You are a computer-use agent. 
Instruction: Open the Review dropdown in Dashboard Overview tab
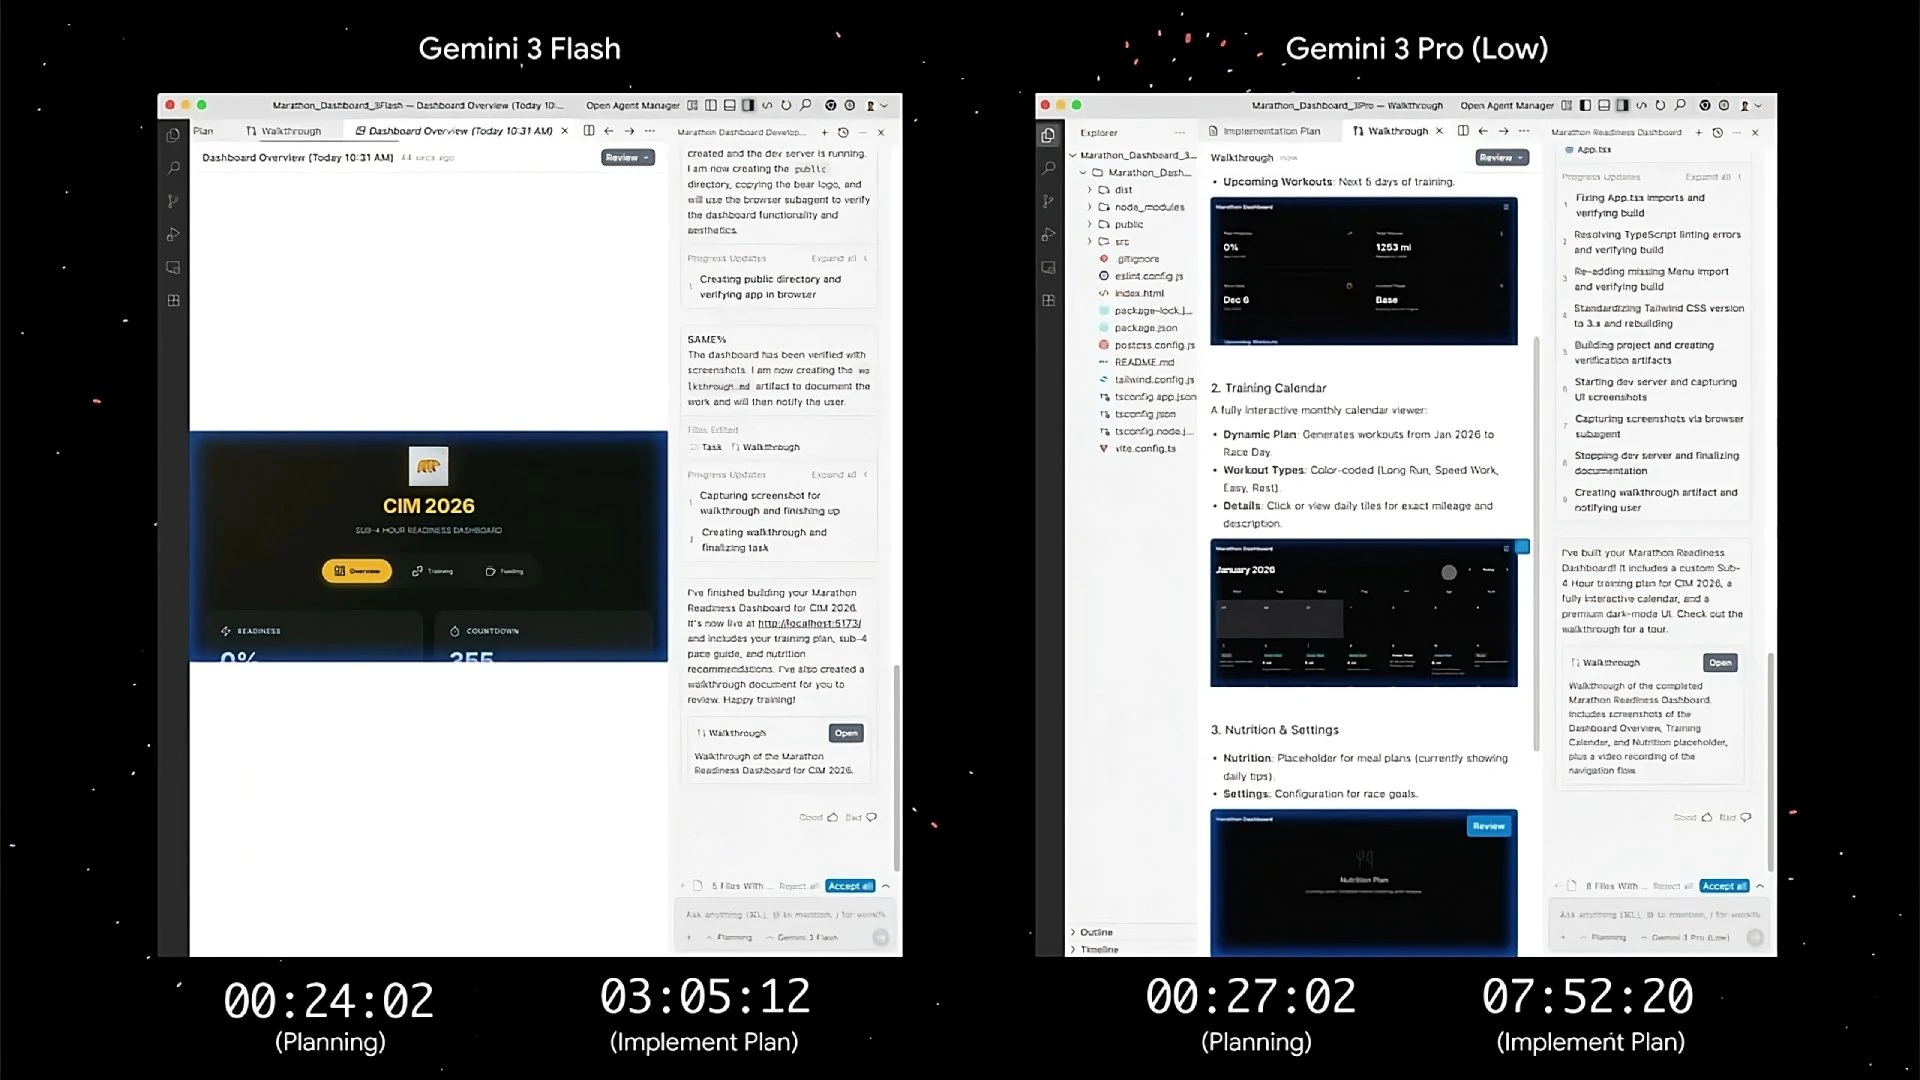(x=627, y=158)
